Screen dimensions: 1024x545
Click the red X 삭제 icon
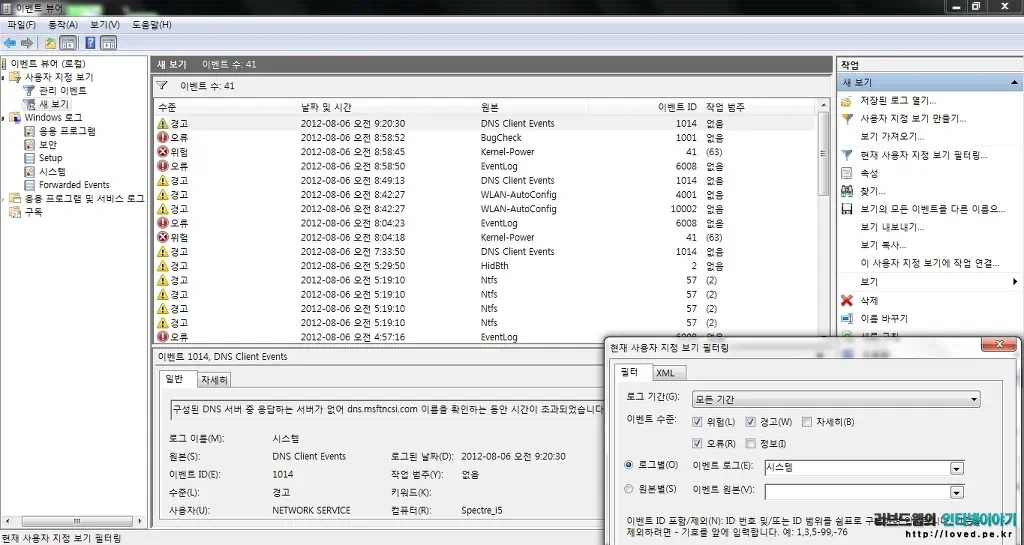tap(847, 301)
